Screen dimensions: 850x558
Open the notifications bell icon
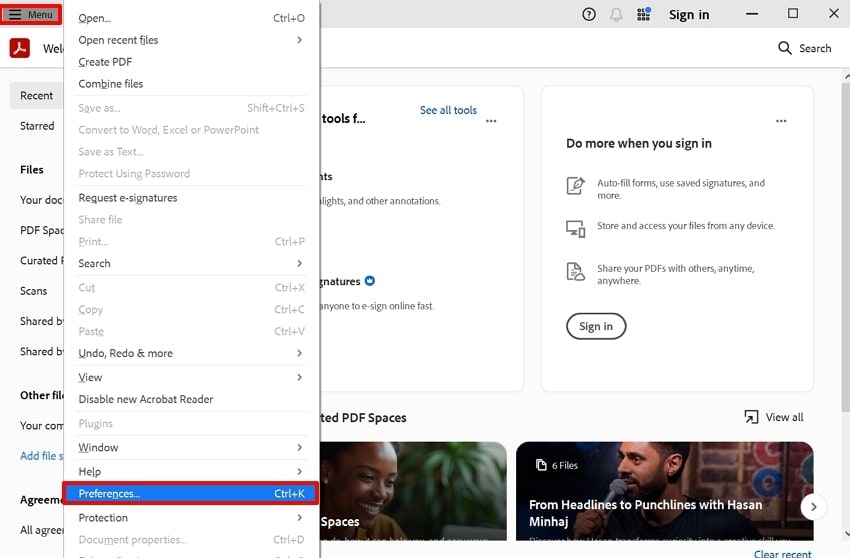(x=616, y=15)
